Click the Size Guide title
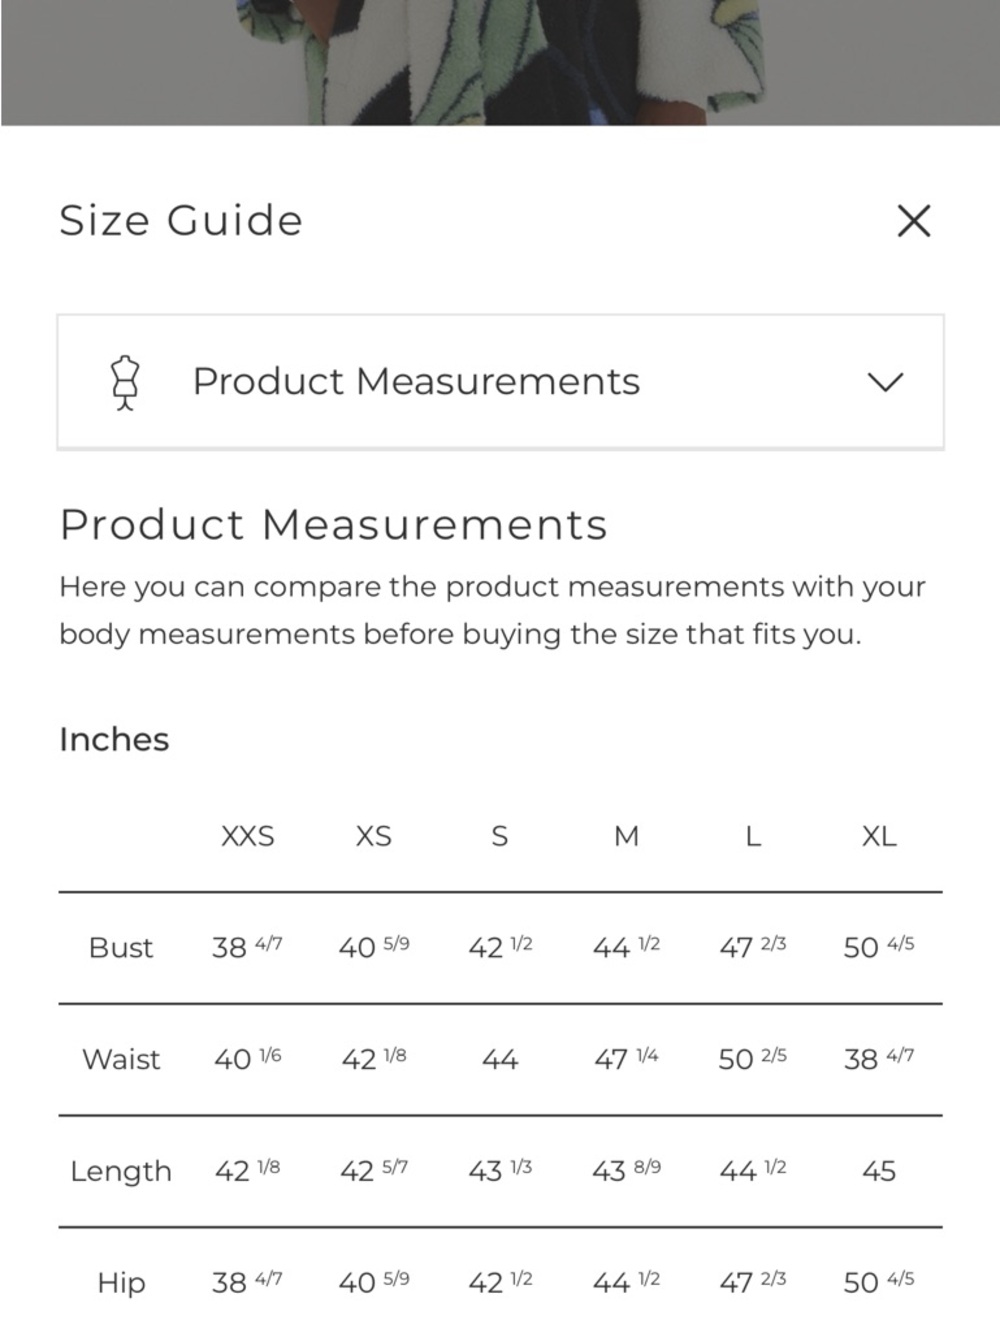1000x1333 pixels. pyautogui.click(x=181, y=221)
